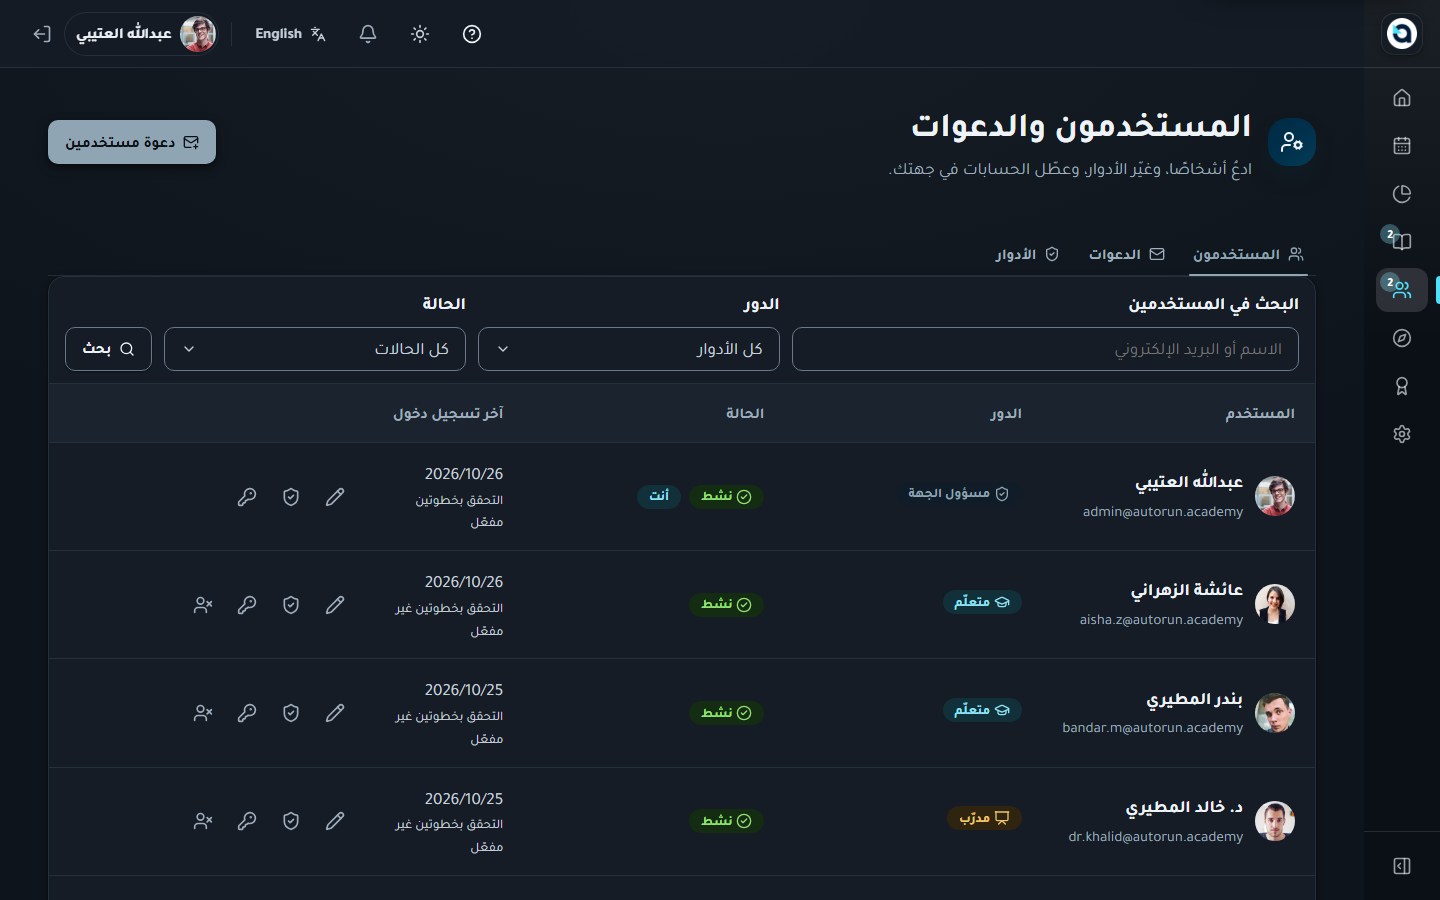Viewport: 1440px width, 900px height.
Task: Deactivate user icon for بندر المطيري
Action: coord(203,713)
